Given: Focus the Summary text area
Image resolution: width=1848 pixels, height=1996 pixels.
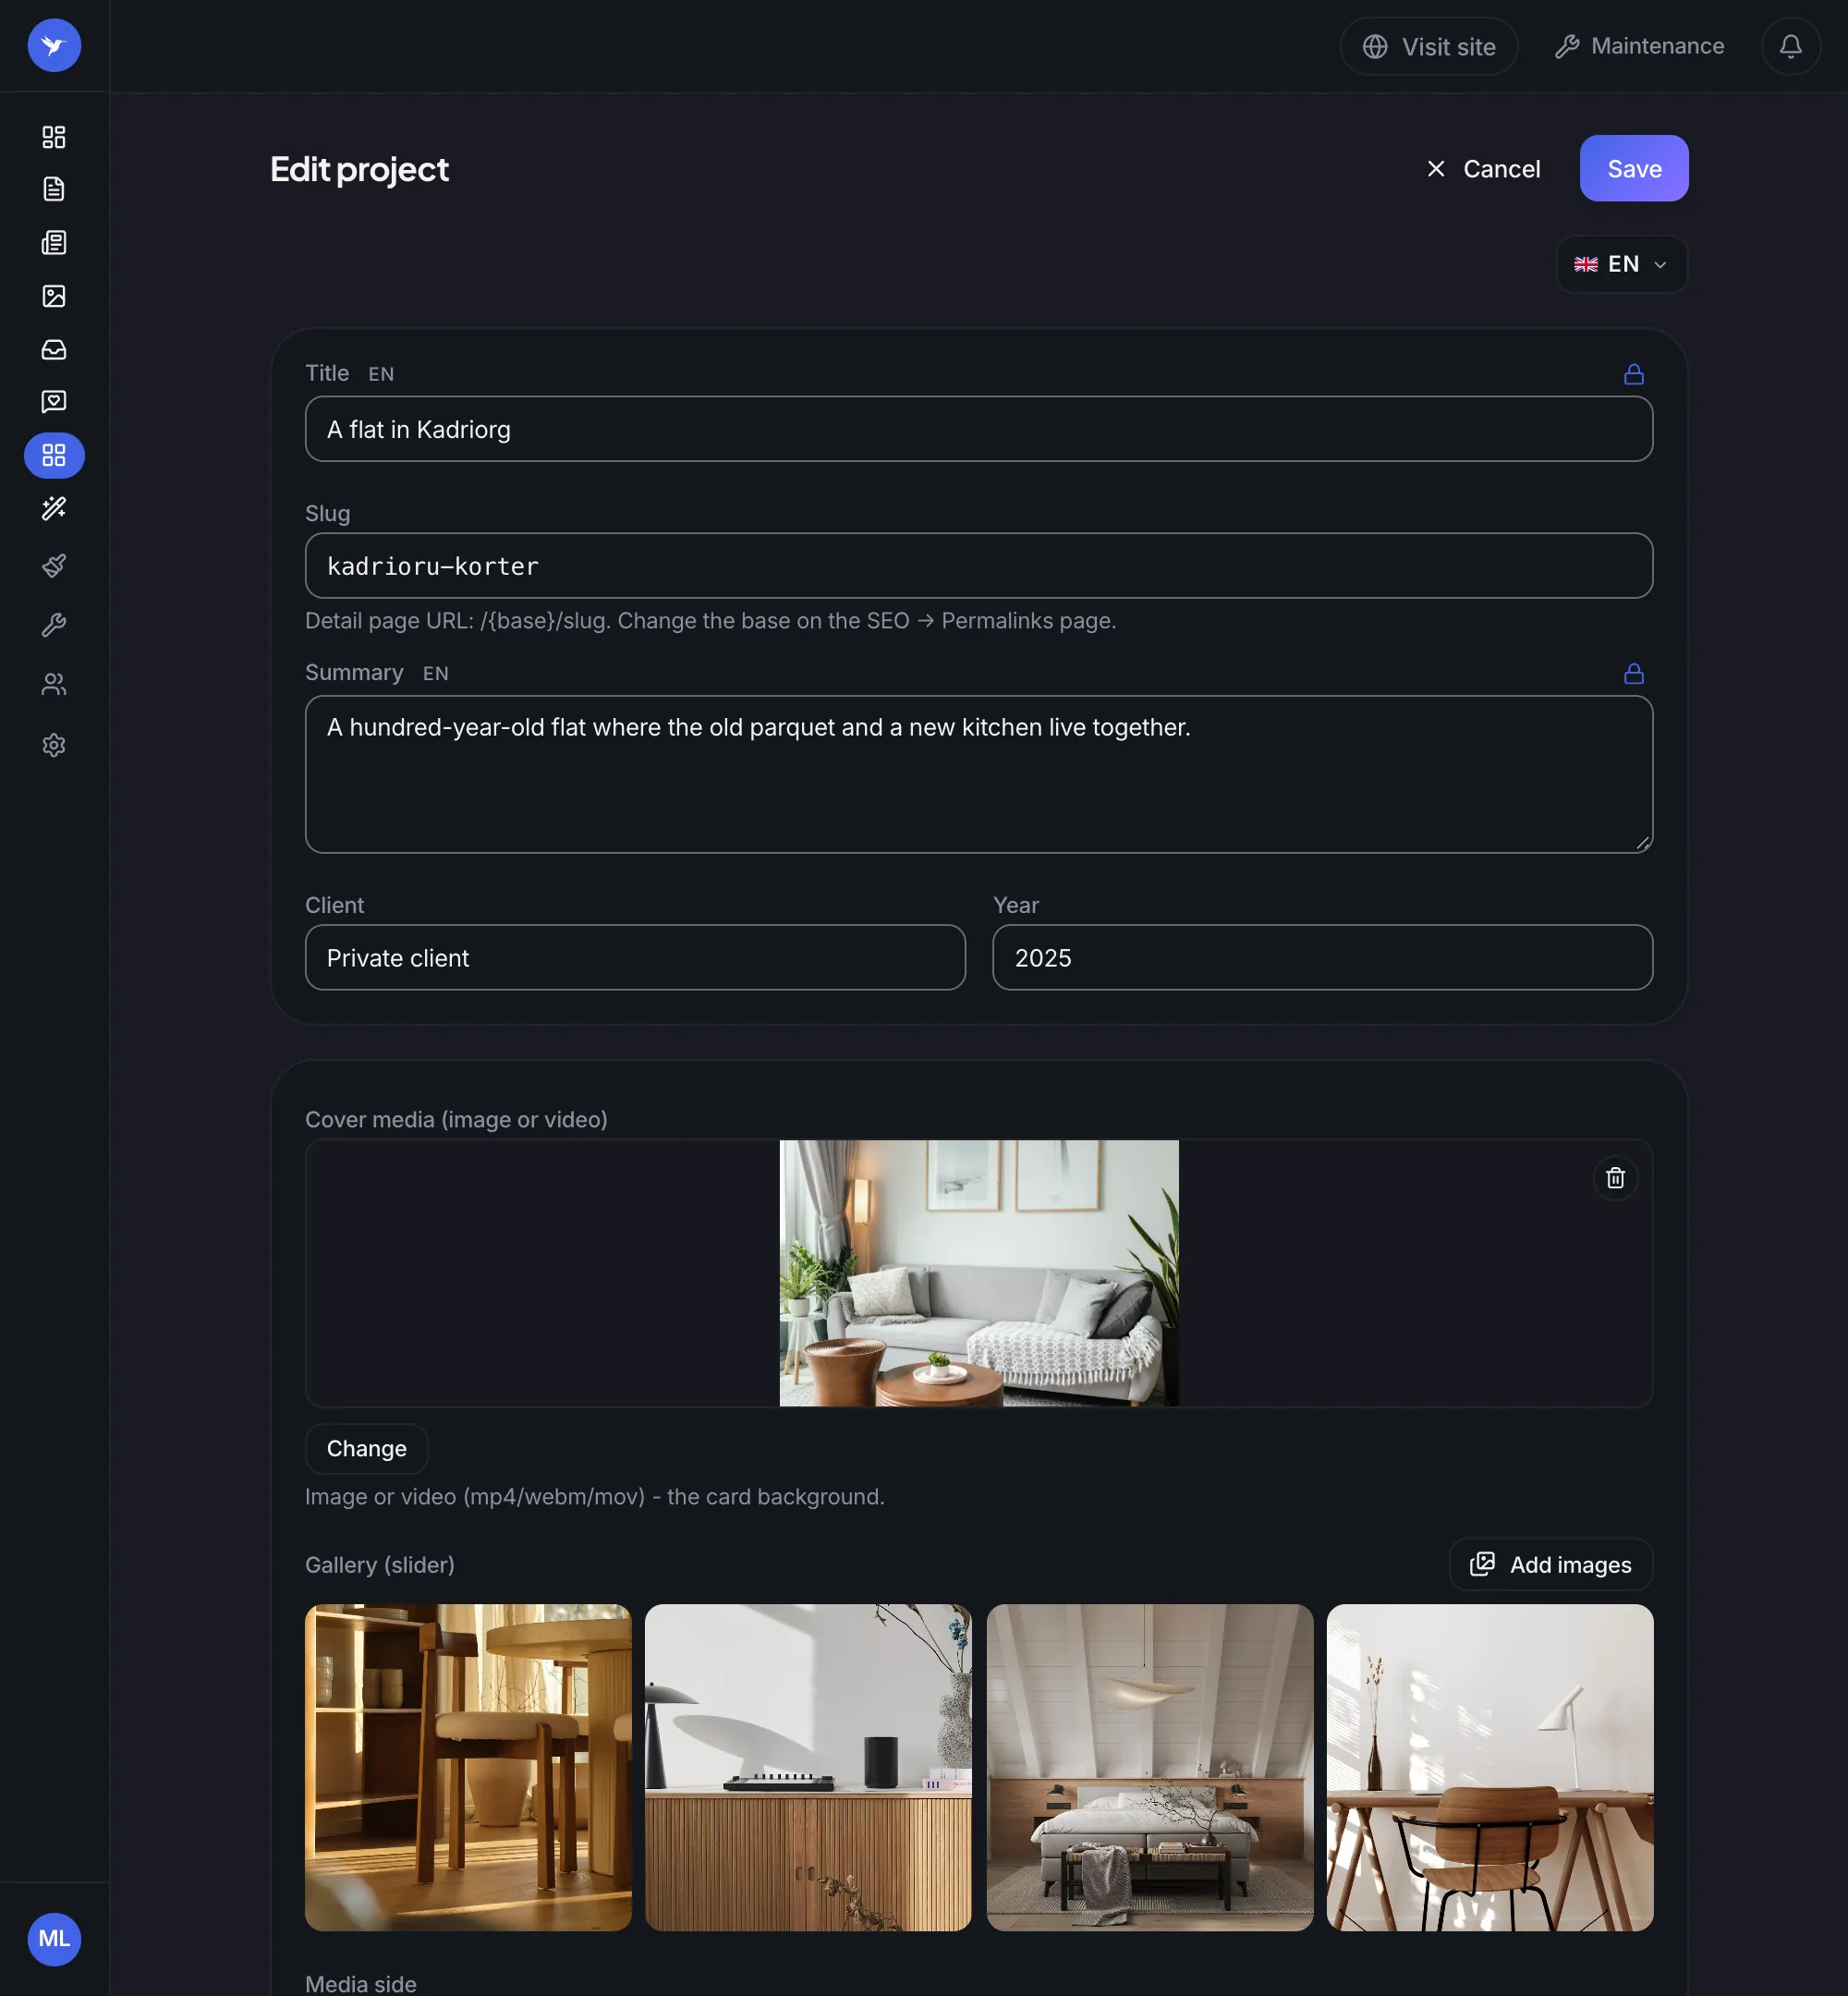Looking at the screenshot, I should (x=978, y=774).
